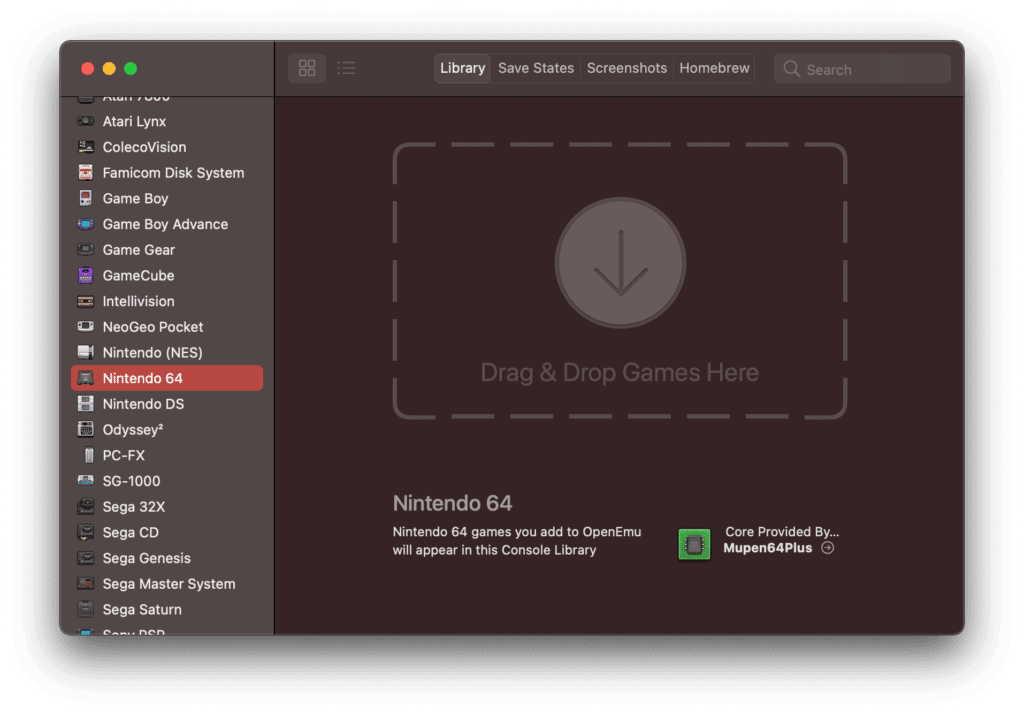Image resolution: width=1024 pixels, height=714 pixels.
Task: Click the Atari Lynx console icon
Action: (x=86, y=121)
